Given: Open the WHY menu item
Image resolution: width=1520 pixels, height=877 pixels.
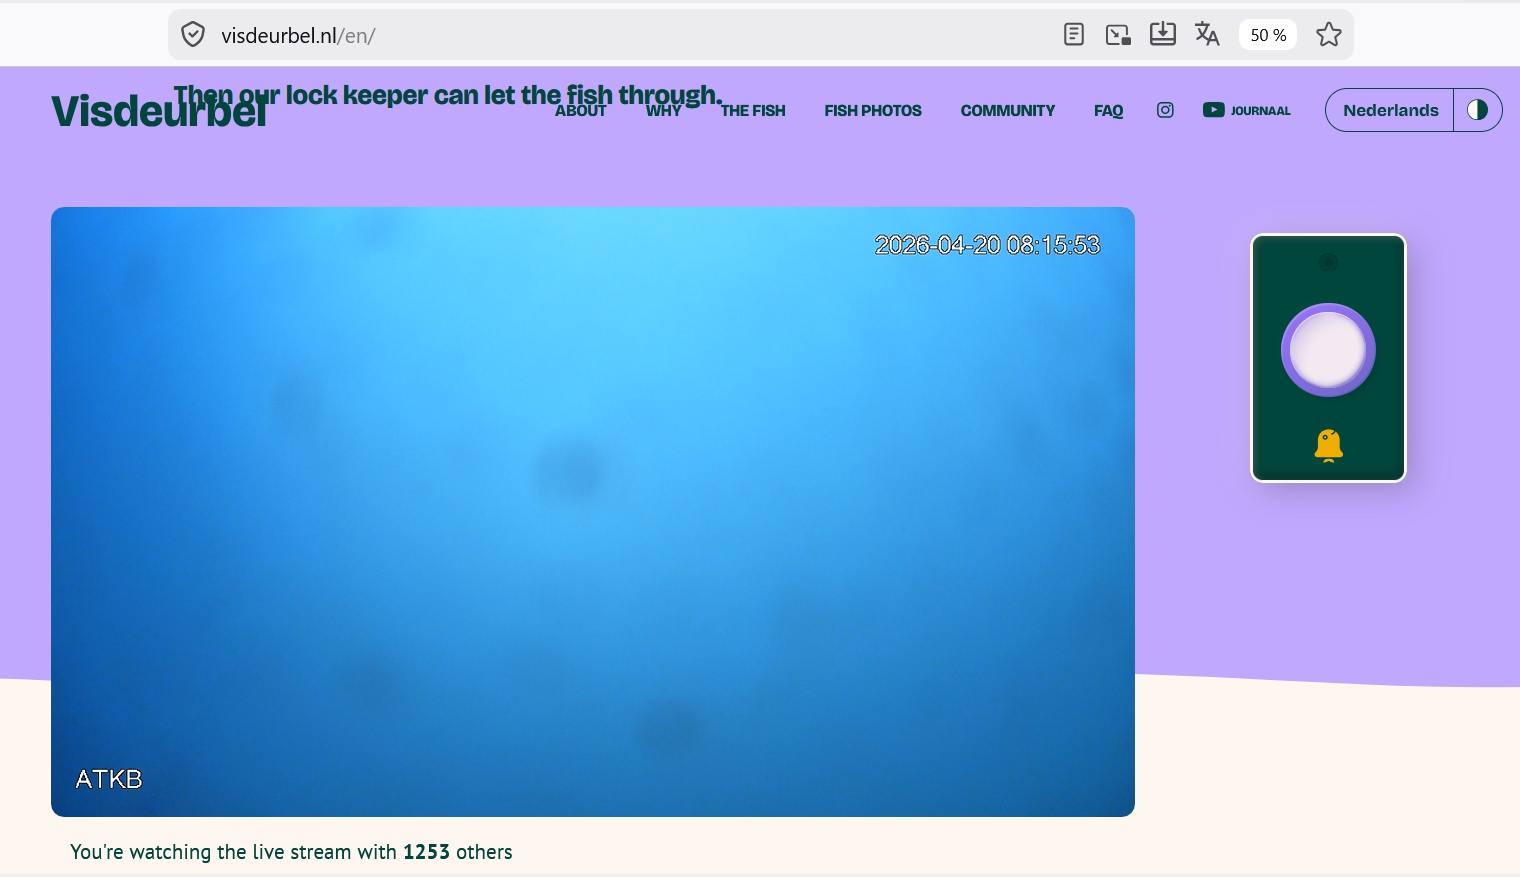Looking at the screenshot, I should point(663,111).
